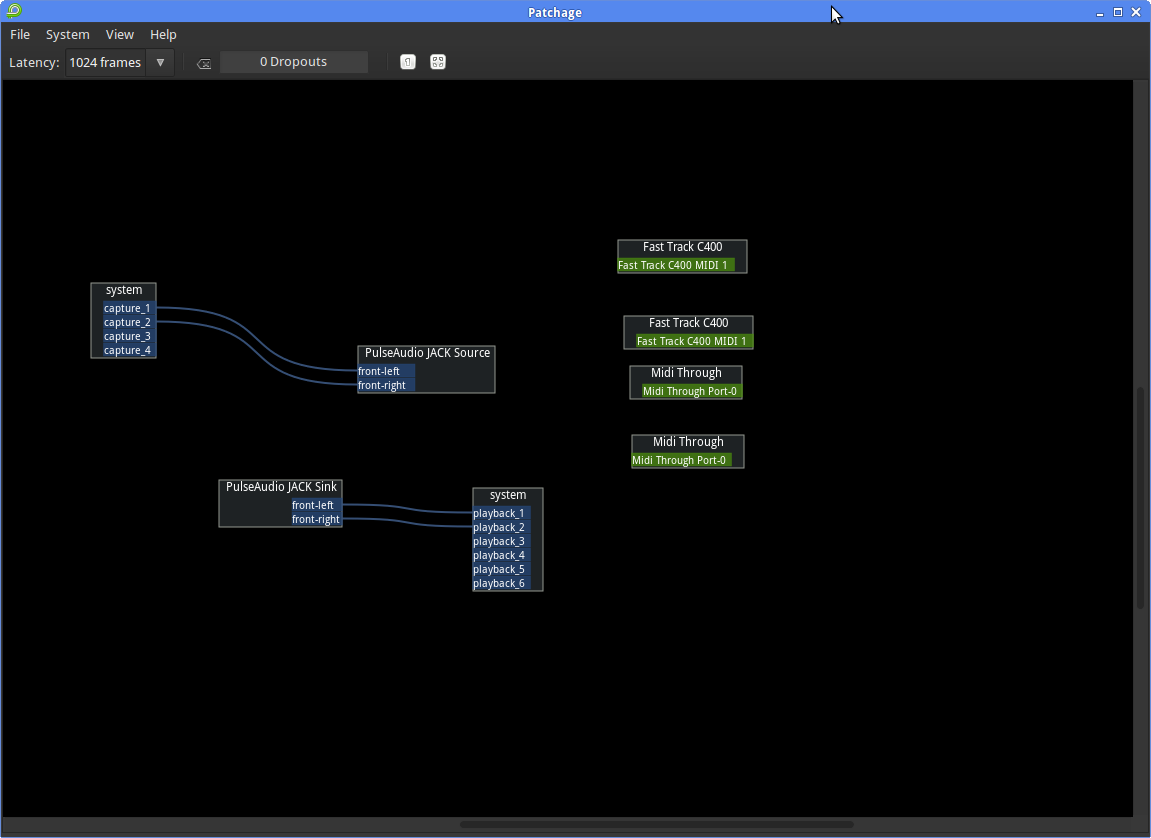Click the Patchage app icon in title bar
This screenshot has width=1151, height=838.
pos(13,12)
